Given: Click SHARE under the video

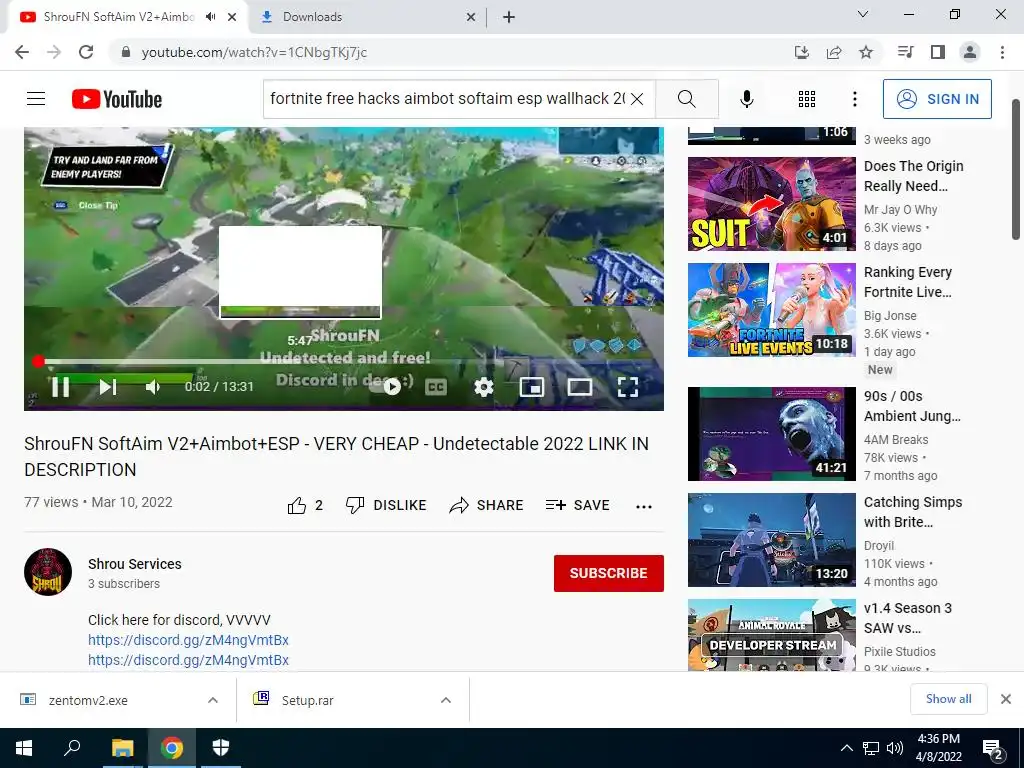Looking at the screenshot, I should 487,505.
